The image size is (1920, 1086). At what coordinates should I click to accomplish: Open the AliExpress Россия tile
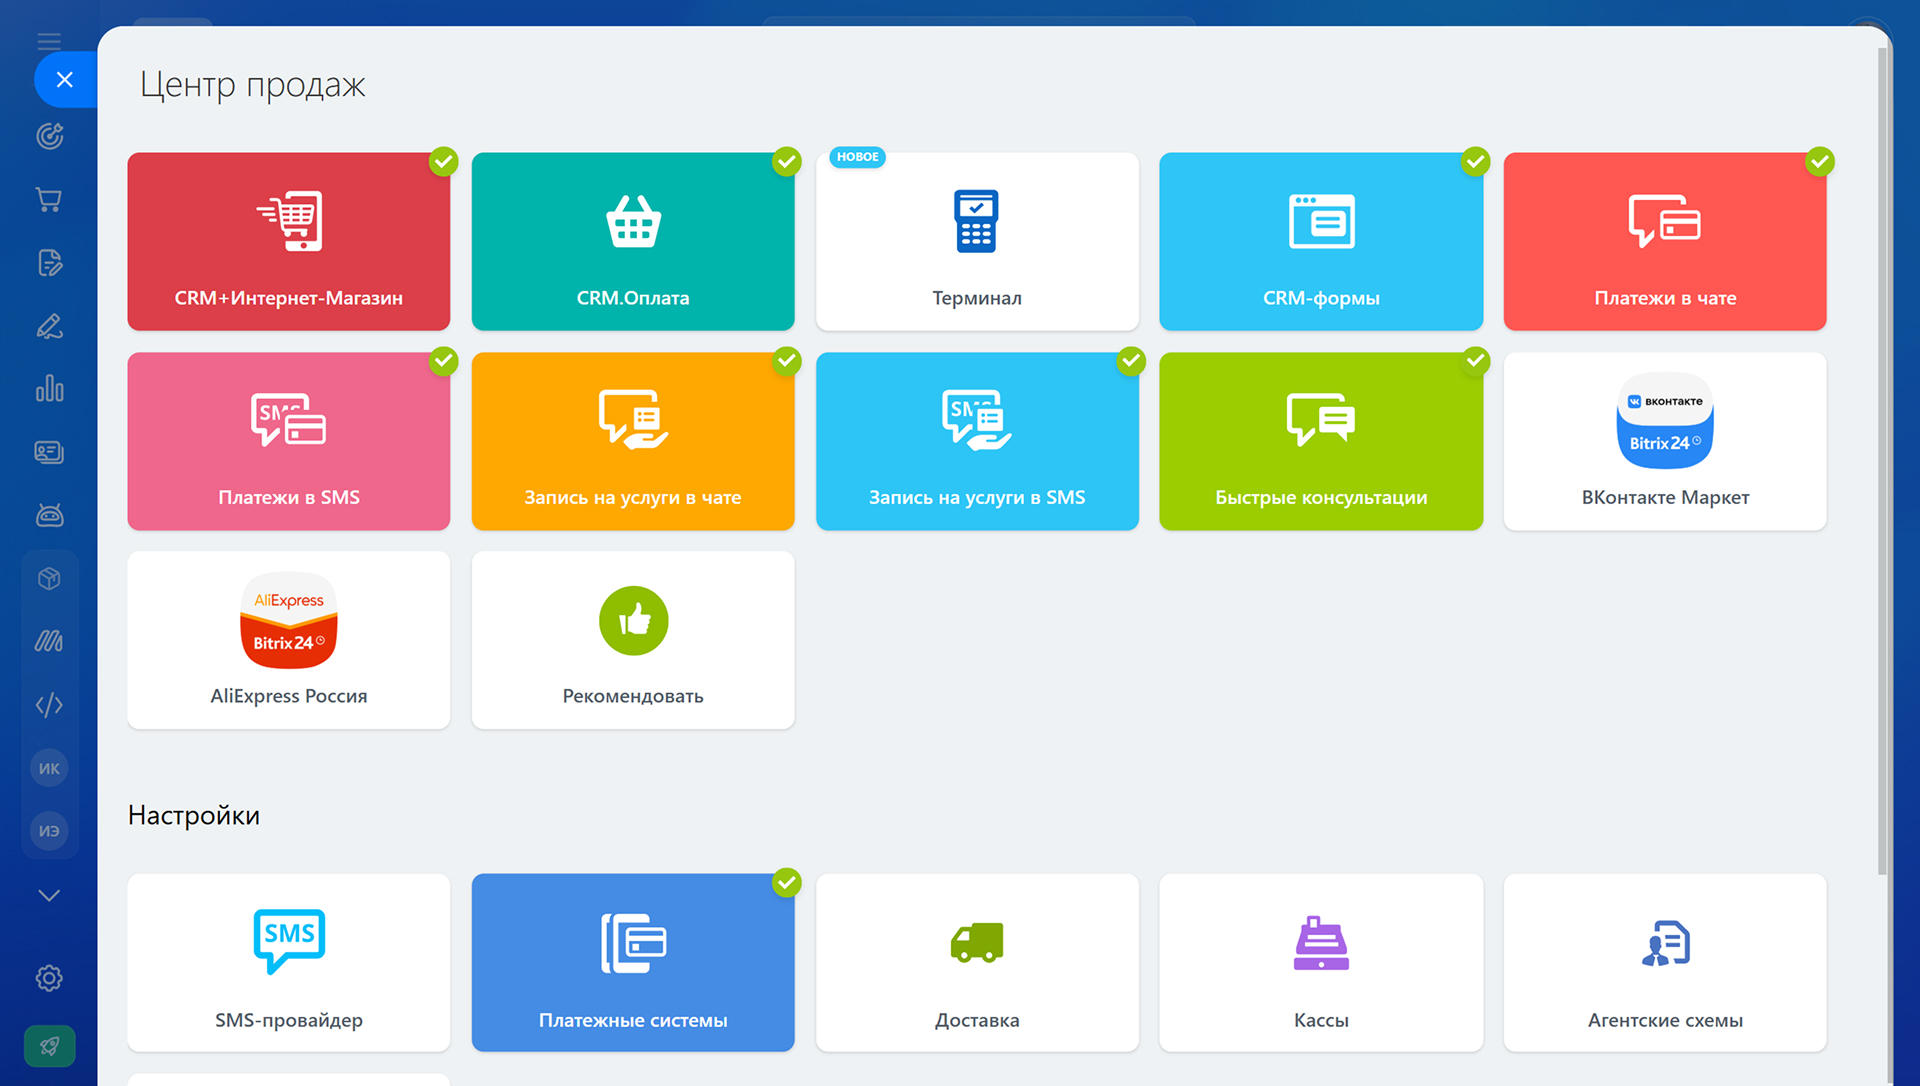click(289, 640)
